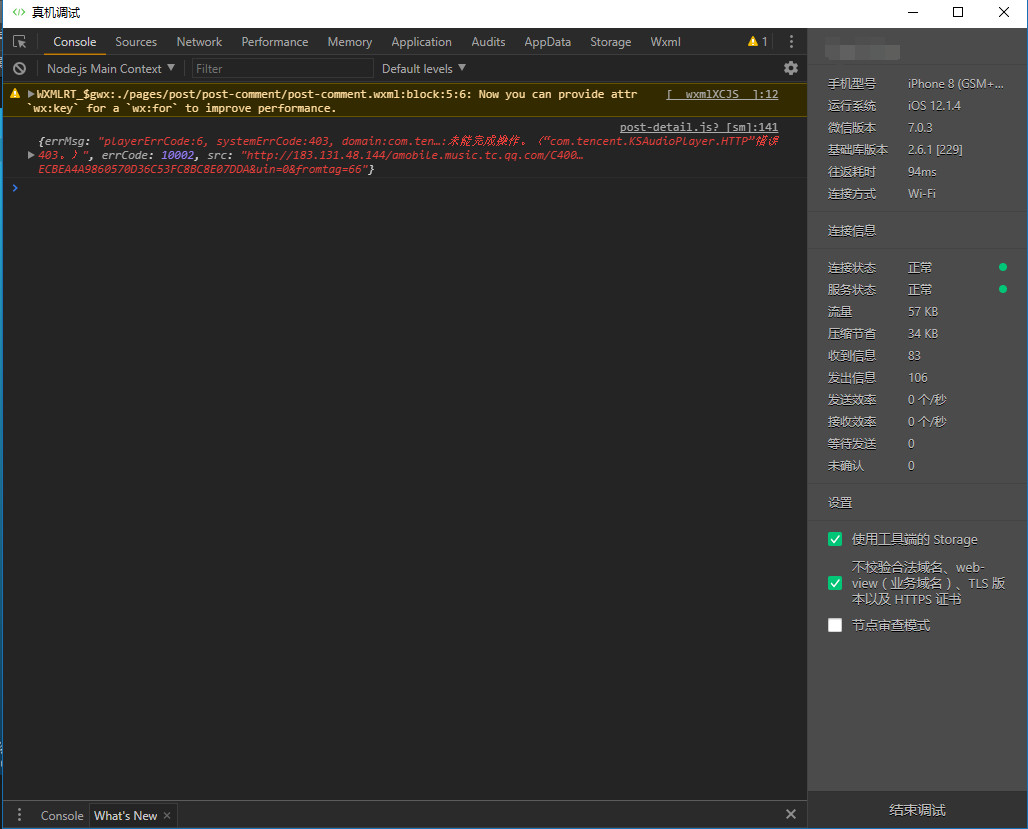Expand the errMsg error object
Image resolution: width=1028 pixels, height=829 pixels.
[32, 155]
